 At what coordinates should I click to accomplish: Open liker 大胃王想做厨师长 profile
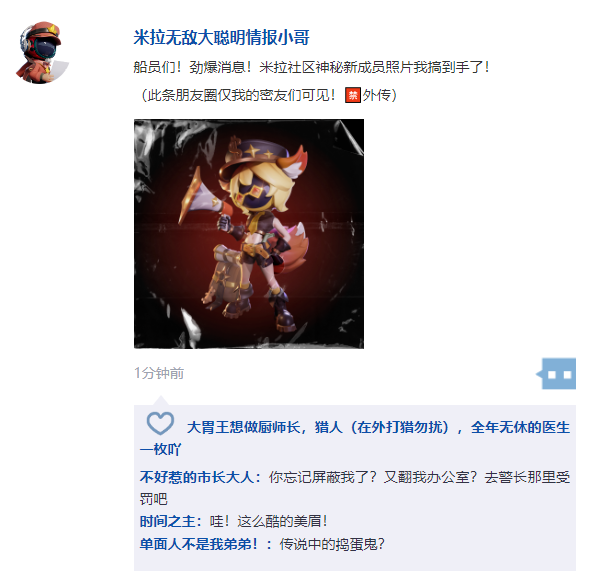[244, 428]
